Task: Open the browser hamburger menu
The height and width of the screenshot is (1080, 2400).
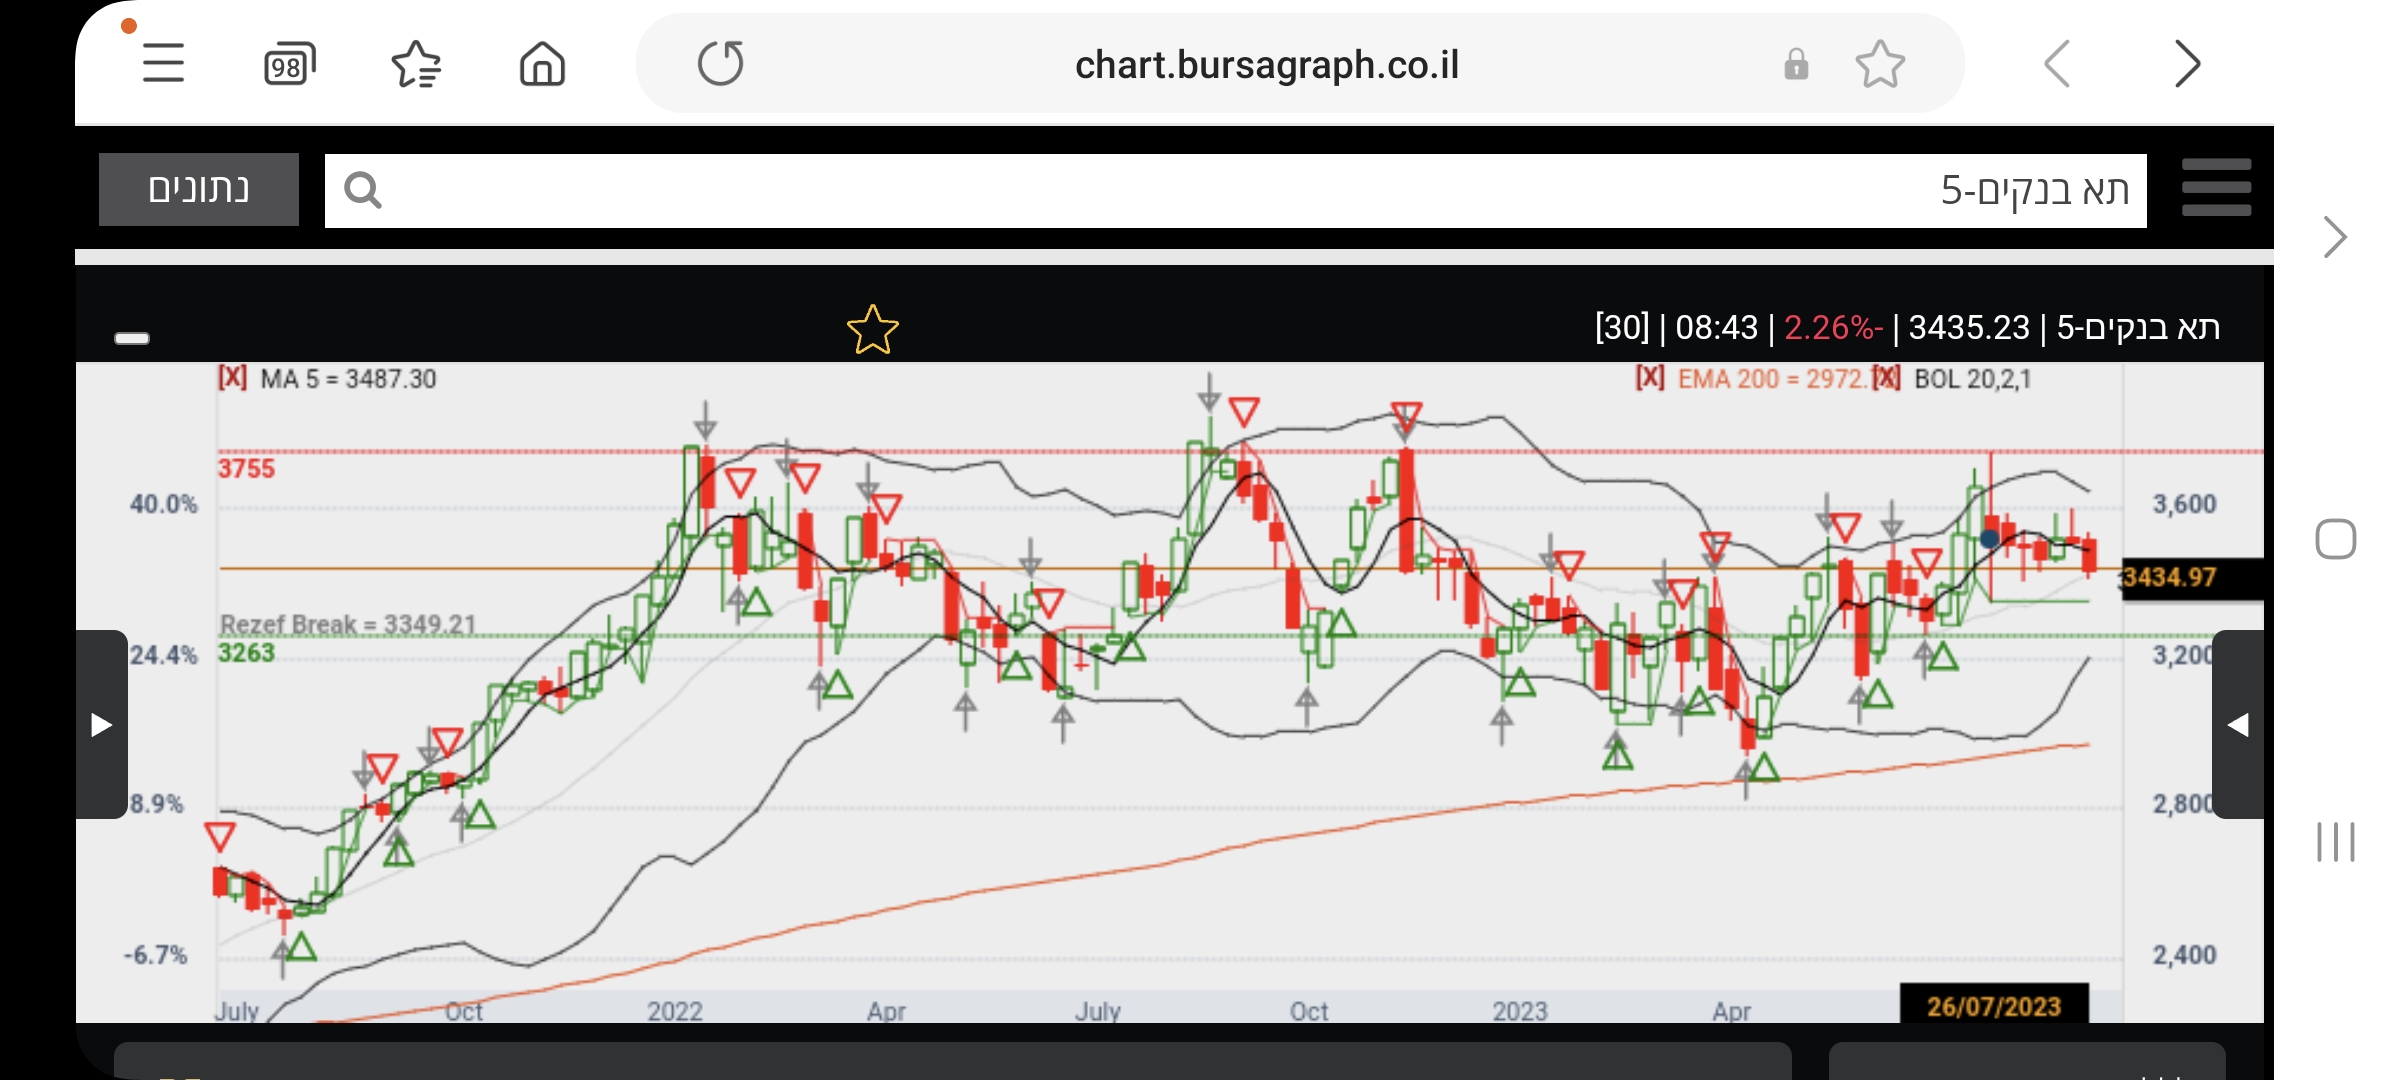Action: 163,64
